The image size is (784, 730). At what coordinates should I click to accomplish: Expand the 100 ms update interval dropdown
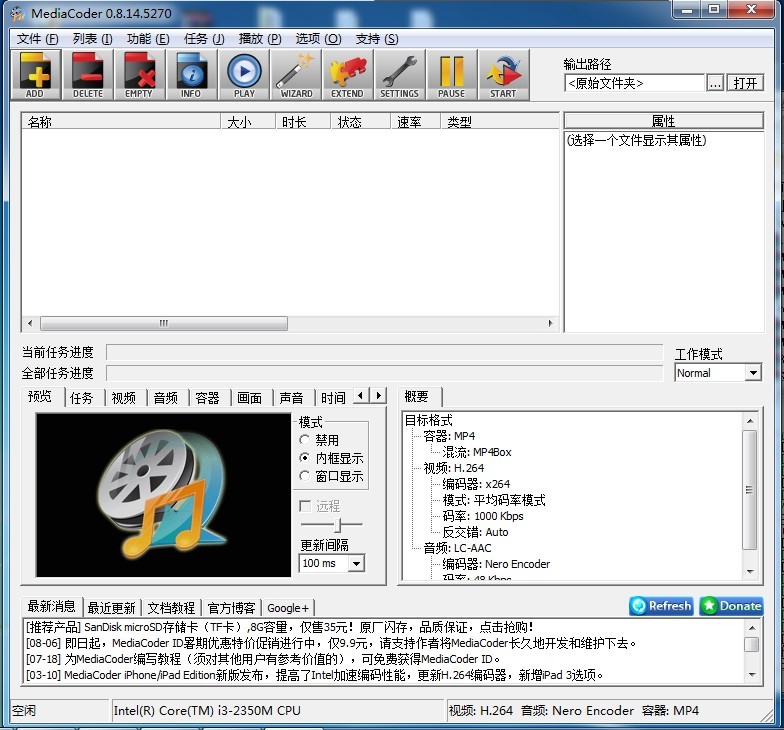355,564
